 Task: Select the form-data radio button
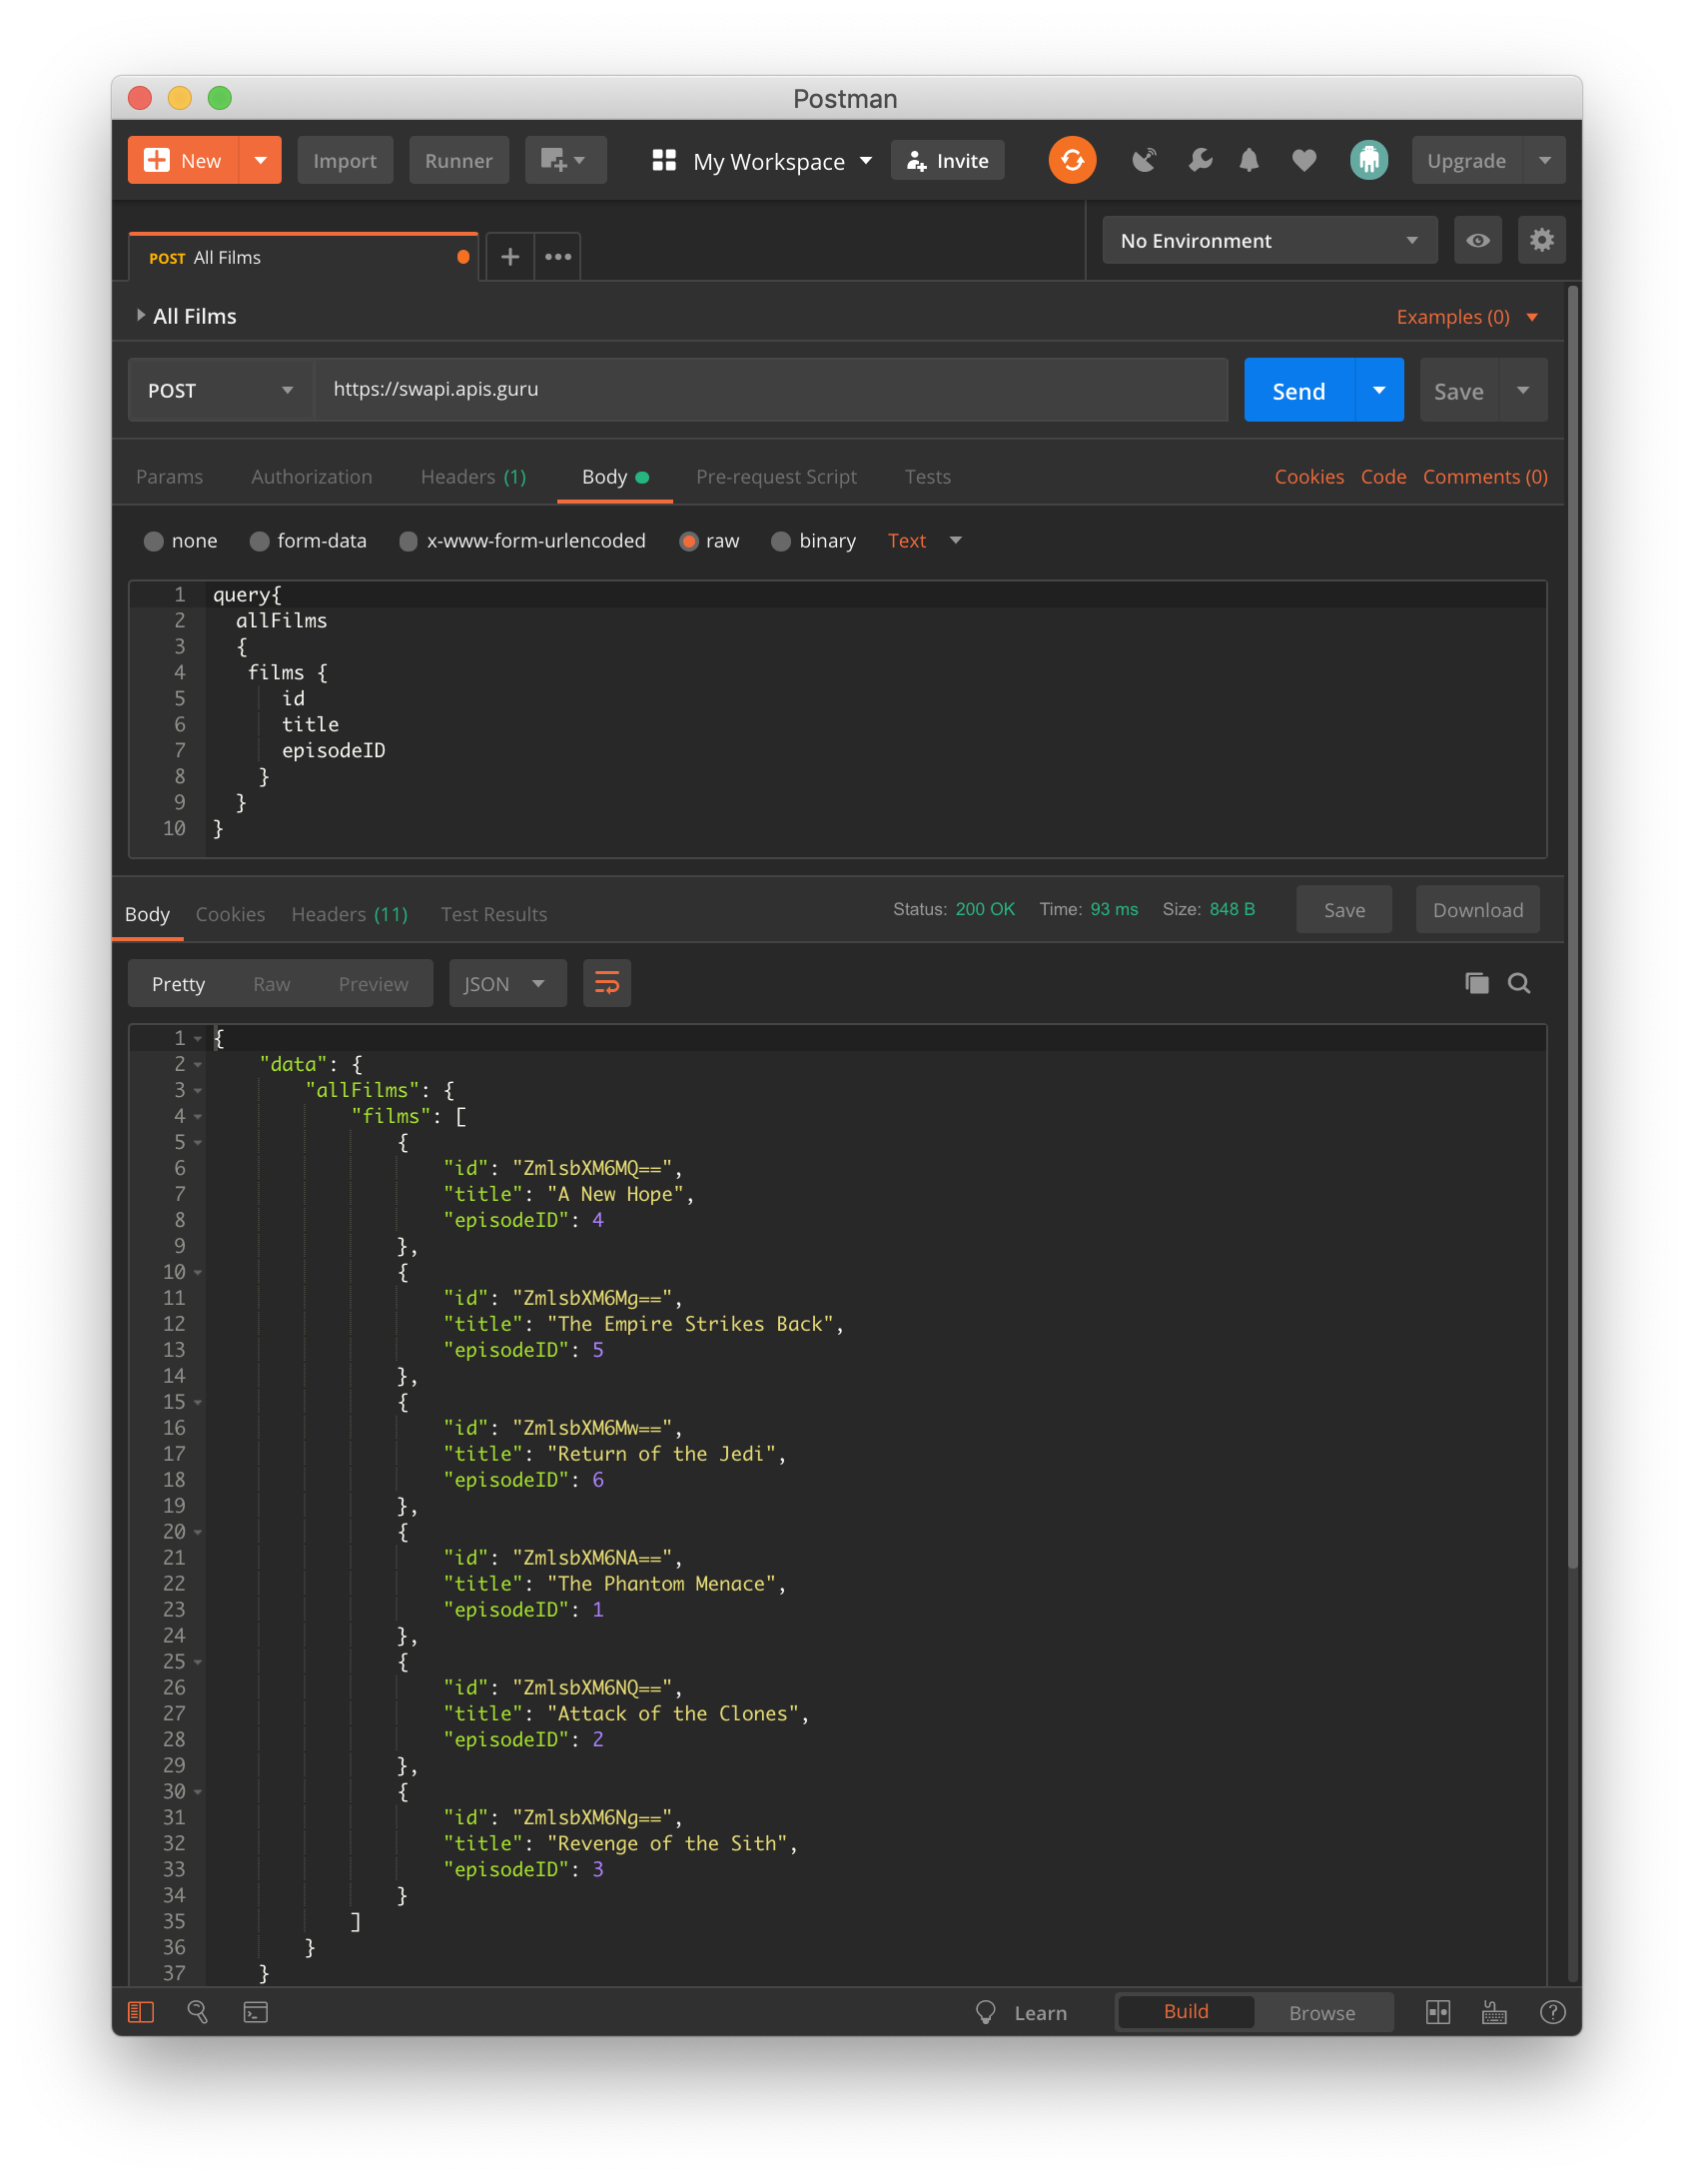click(260, 541)
